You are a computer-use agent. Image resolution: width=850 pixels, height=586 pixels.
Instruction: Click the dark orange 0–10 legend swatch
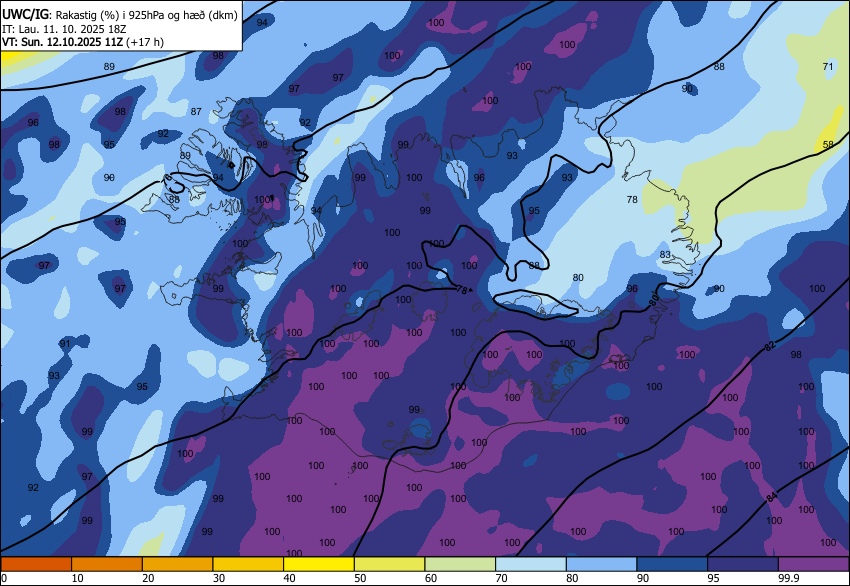click(36, 564)
